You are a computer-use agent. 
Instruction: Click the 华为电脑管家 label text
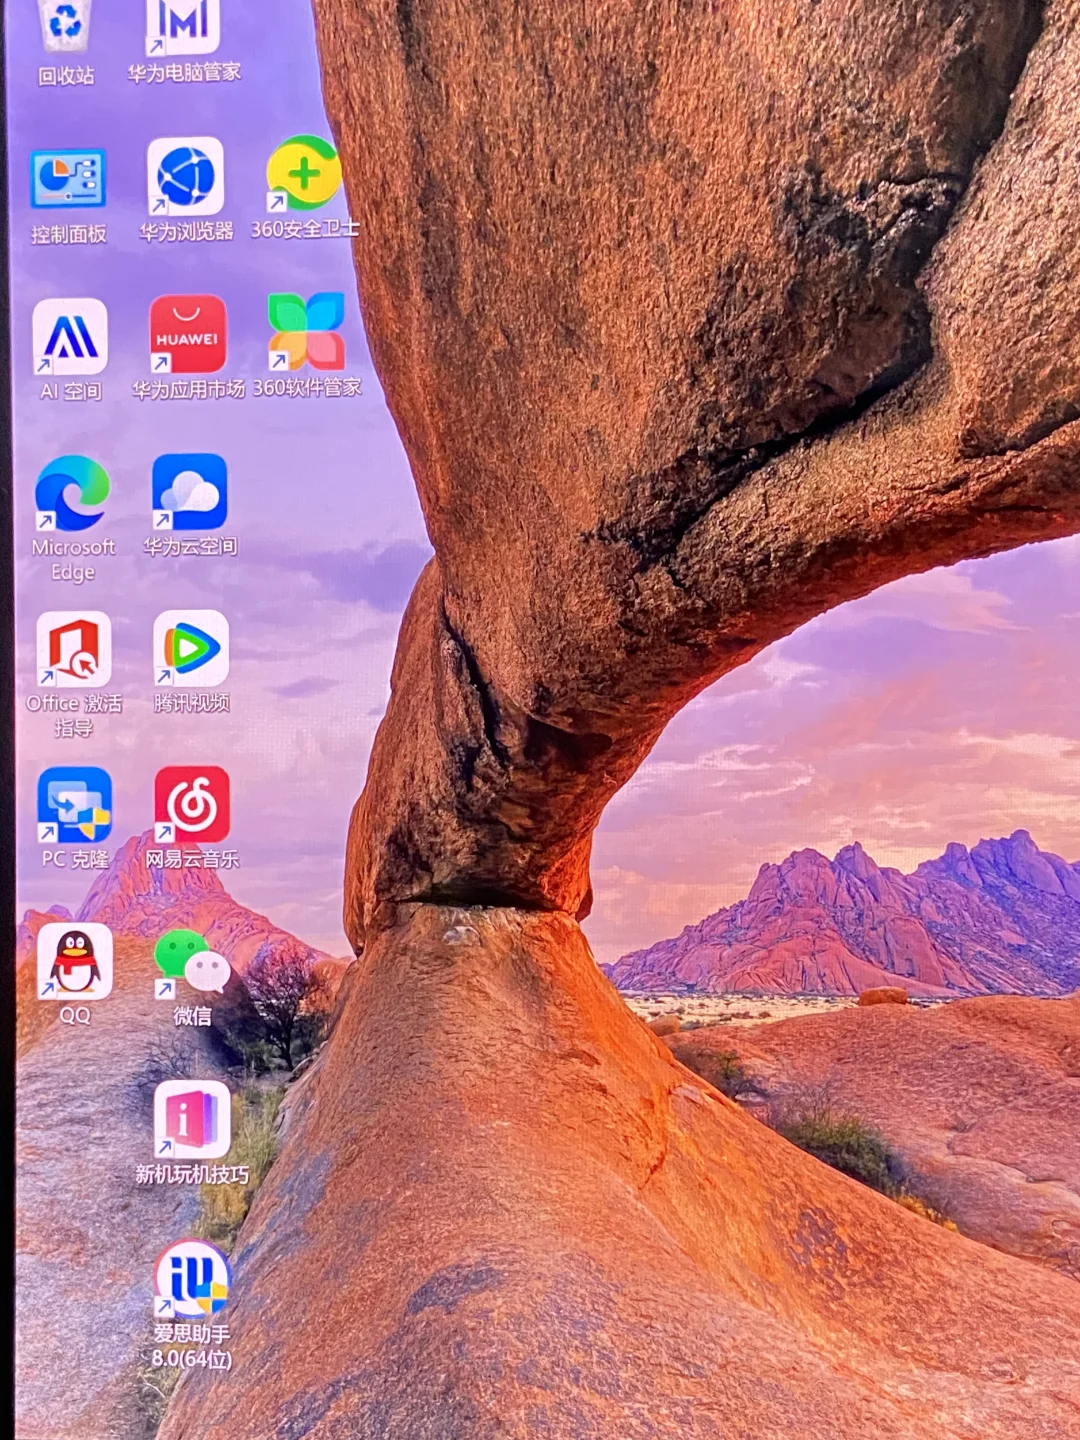pos(184,72)
